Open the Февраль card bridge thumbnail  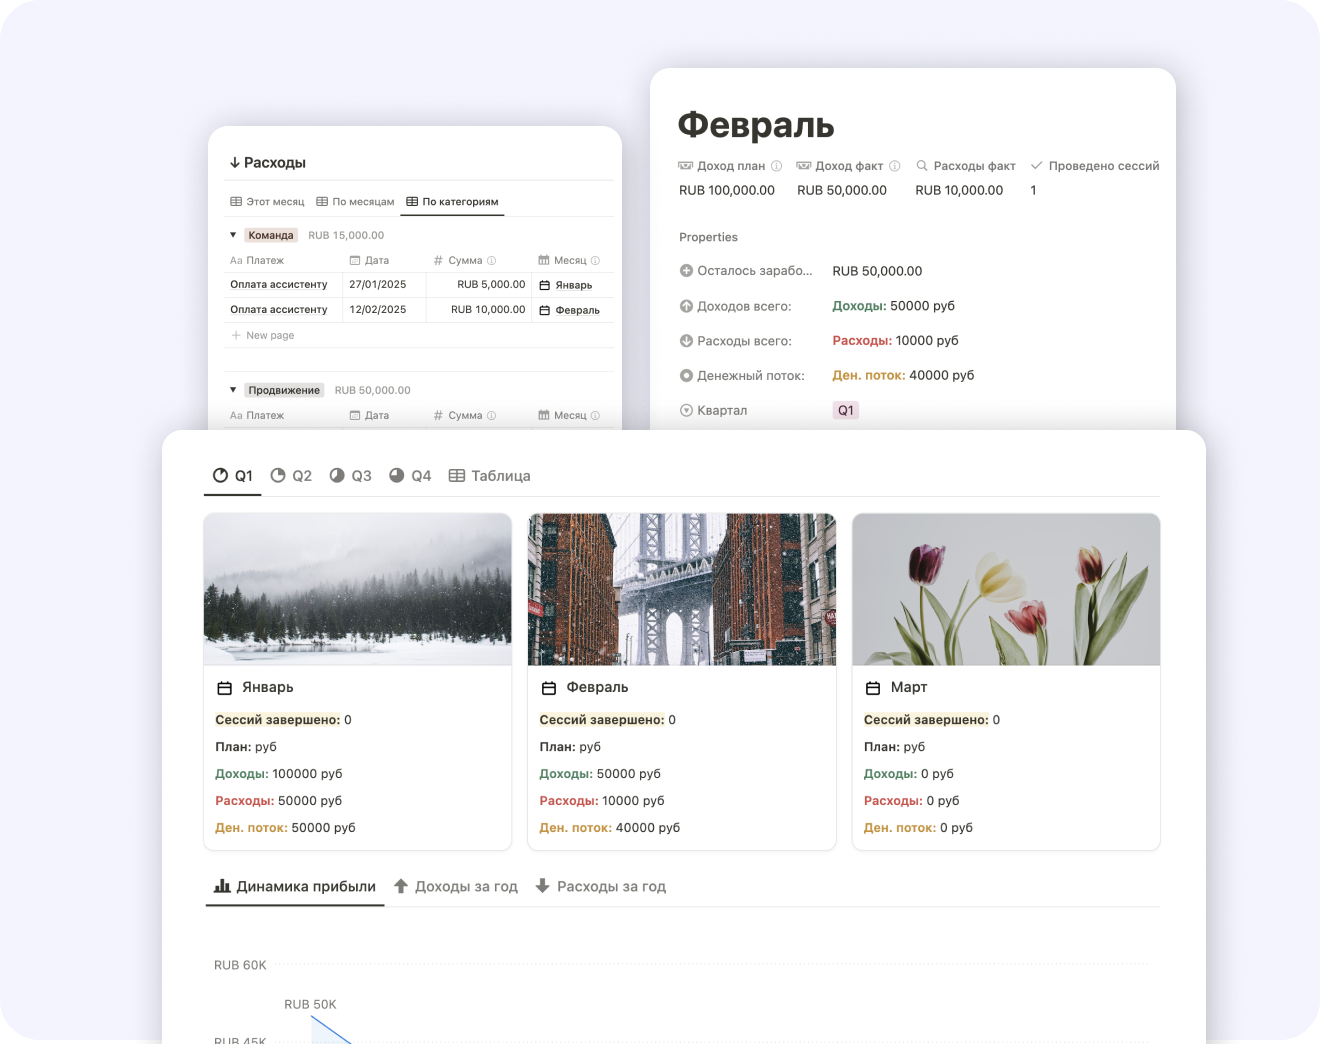682,589
